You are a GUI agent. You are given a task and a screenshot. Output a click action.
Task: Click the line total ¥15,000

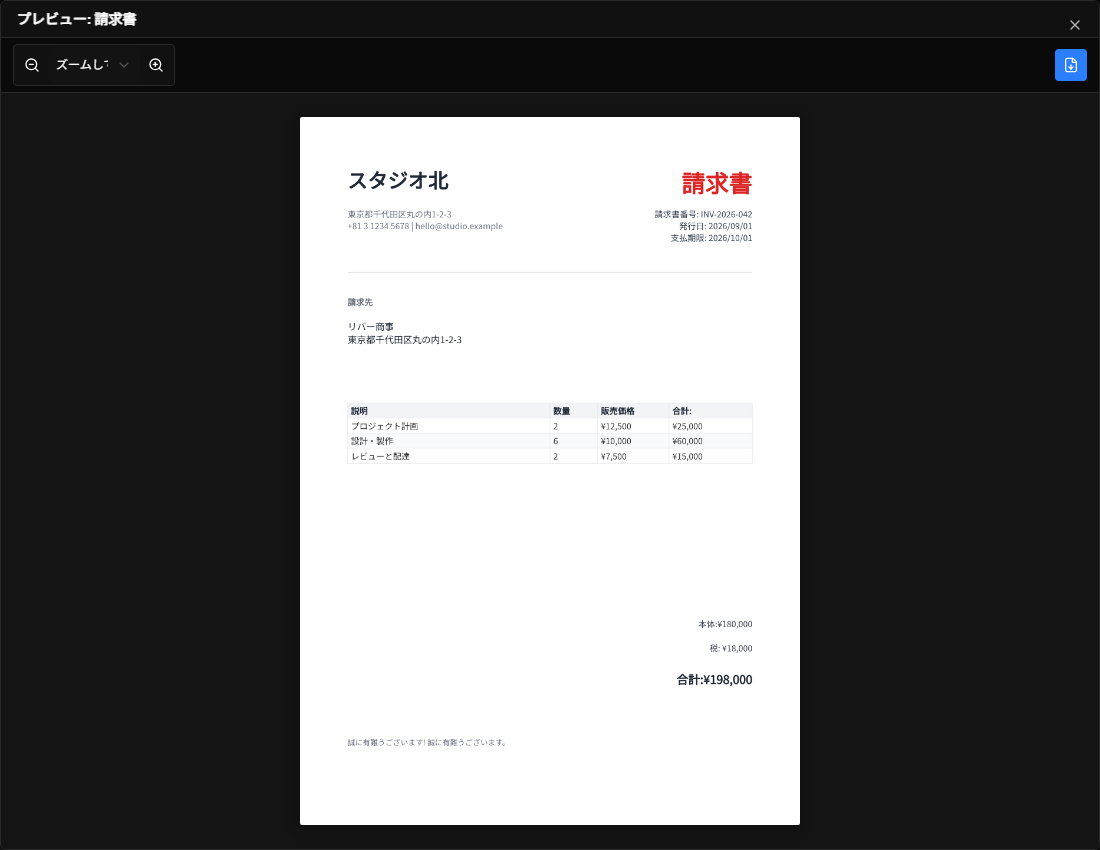coord(687,457)
